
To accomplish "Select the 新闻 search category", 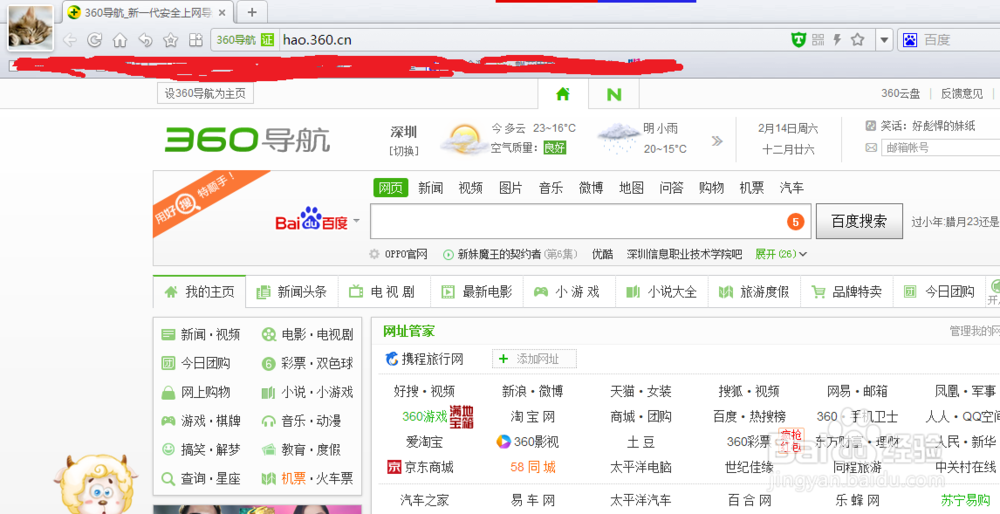I will [x=430, y=187].
